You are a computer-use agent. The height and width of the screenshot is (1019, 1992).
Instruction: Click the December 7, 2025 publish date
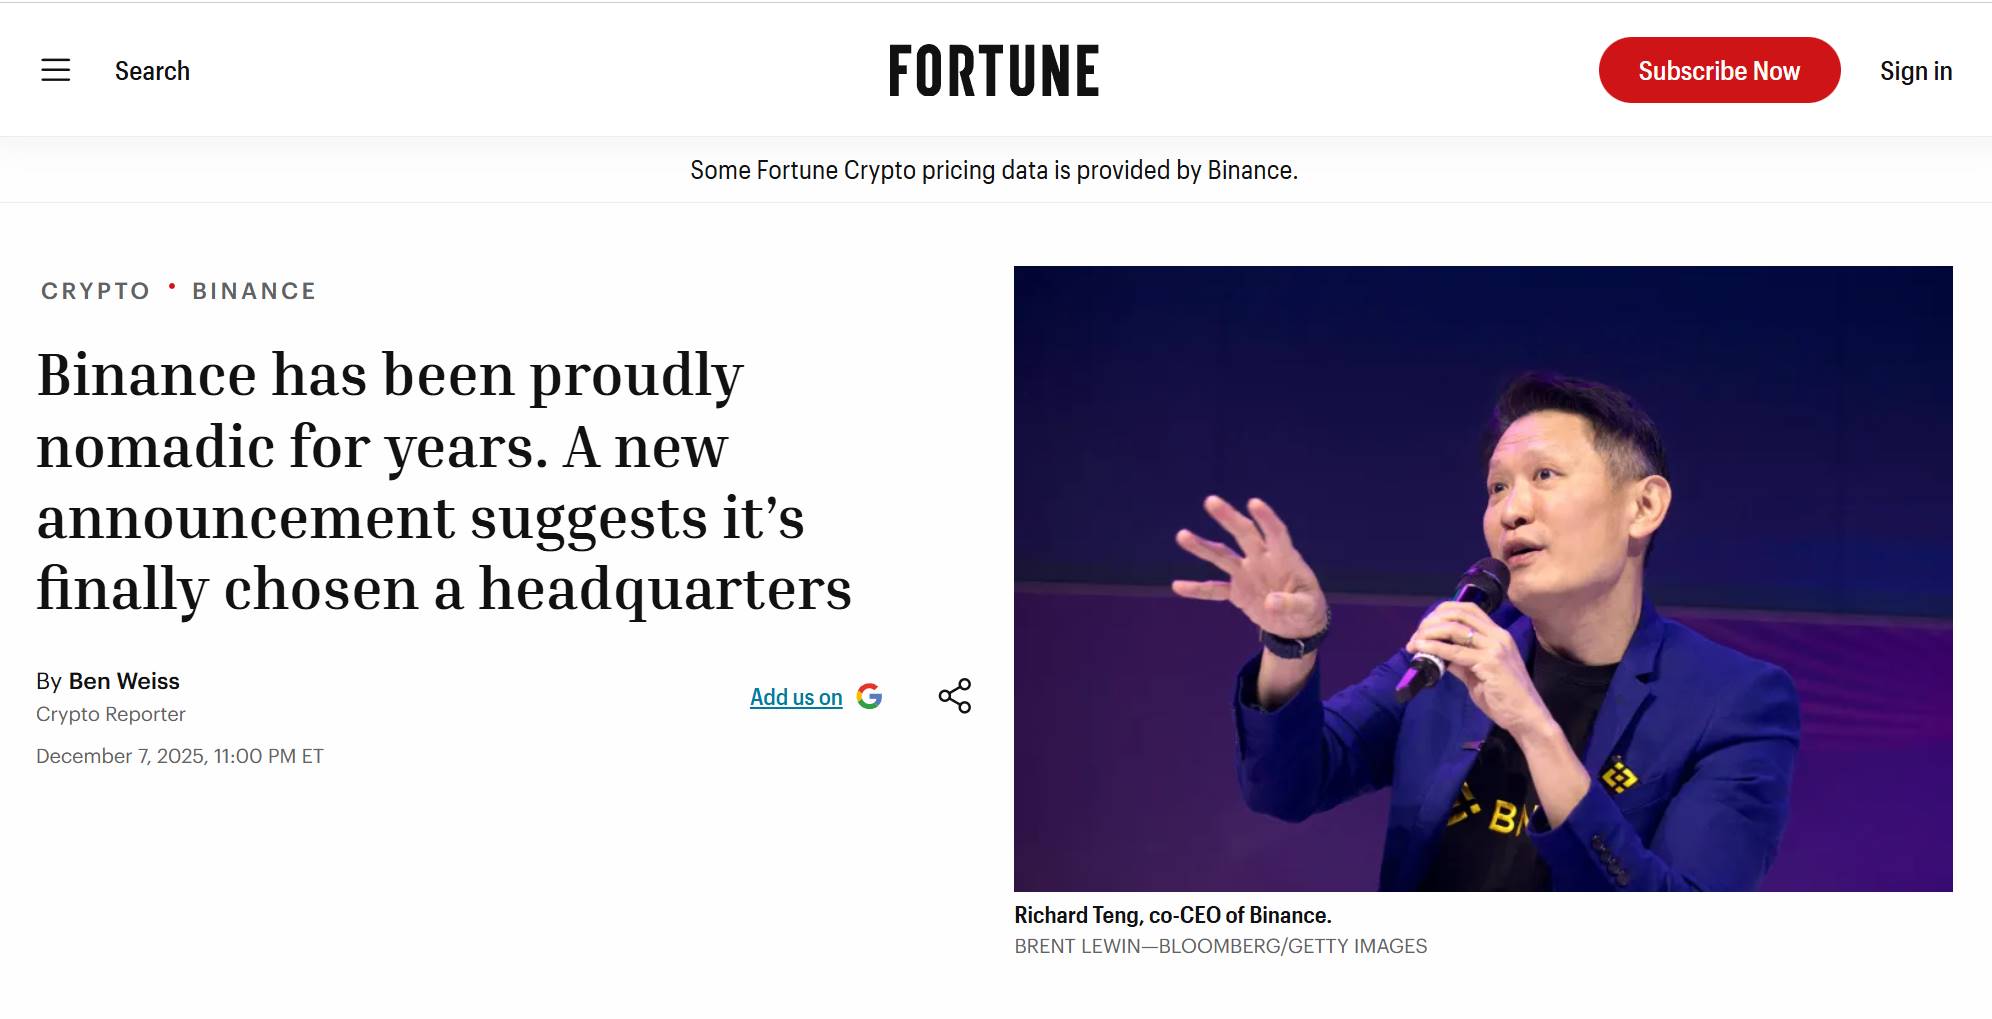tap(180, 756)
